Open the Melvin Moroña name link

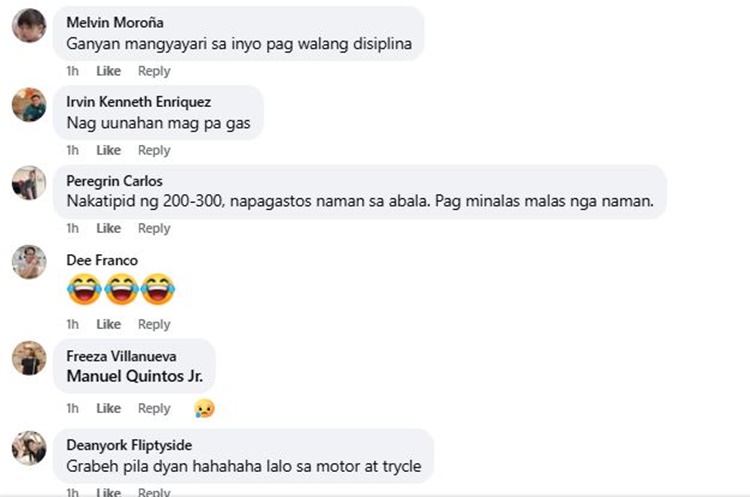coord(115,22)
